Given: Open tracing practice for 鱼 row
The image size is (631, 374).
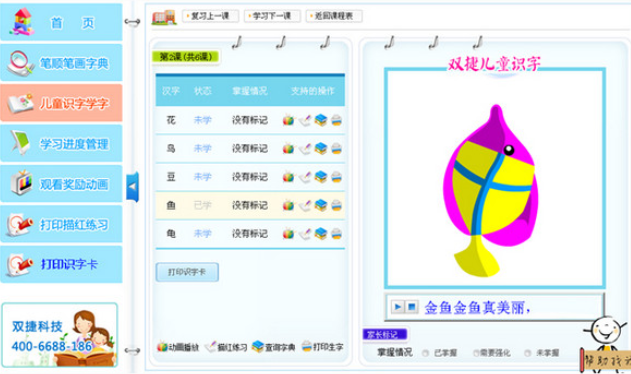Looking at the screenshot, I should tap(305, 205).
